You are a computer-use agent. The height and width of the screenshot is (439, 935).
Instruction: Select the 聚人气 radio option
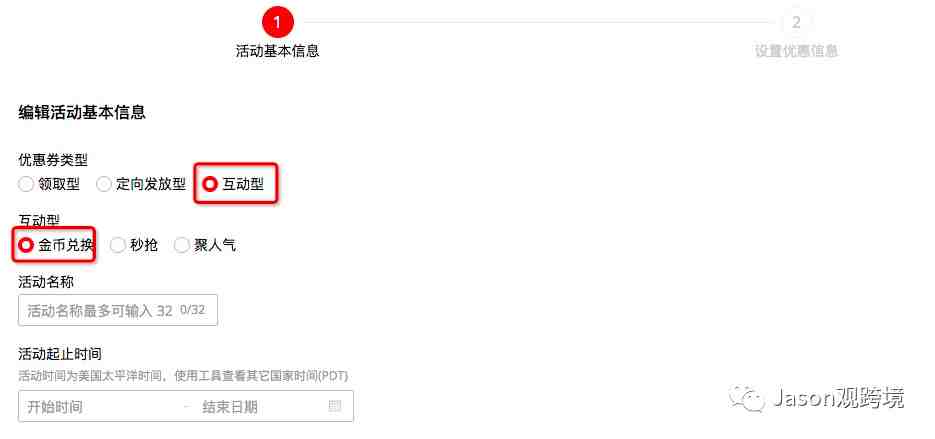[182, 245]
